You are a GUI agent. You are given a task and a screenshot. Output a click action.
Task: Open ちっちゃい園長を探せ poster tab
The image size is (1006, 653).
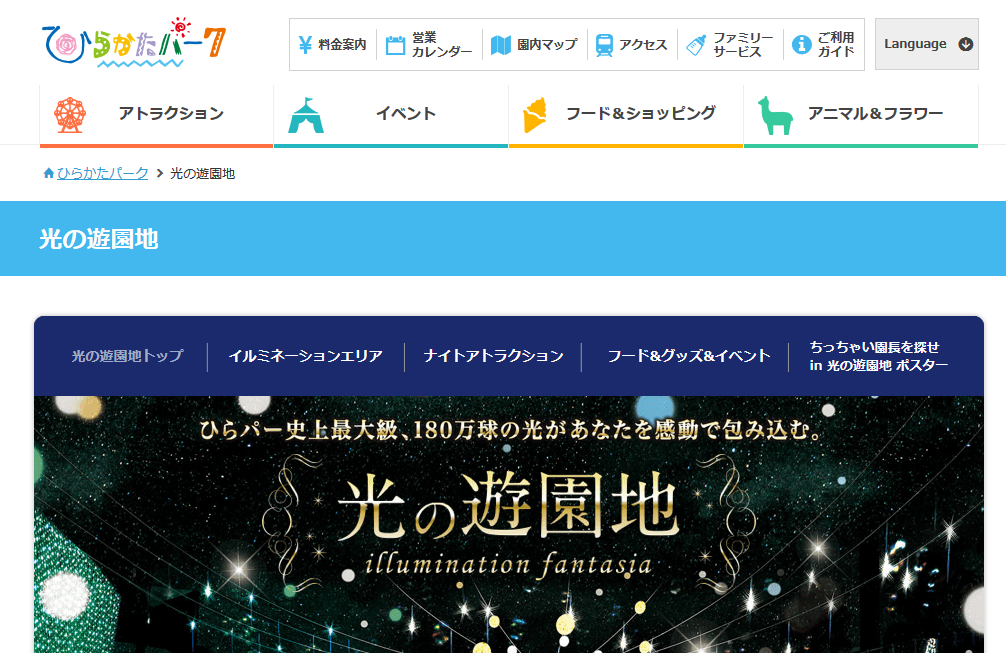click(x=878, y=356)
